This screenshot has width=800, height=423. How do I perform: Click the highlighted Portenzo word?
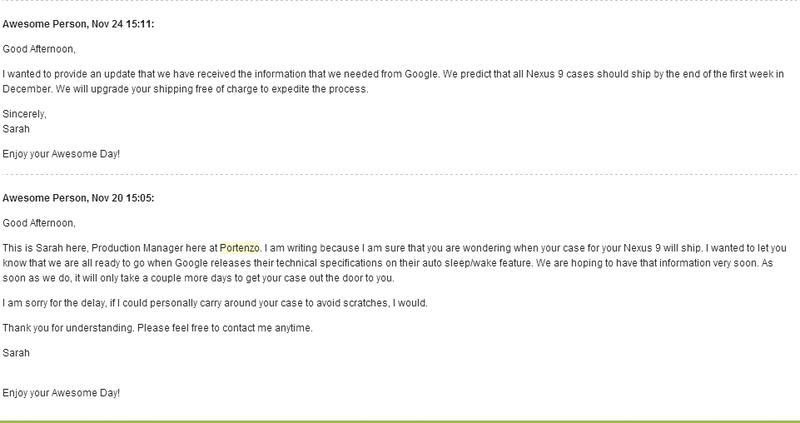[x=240, y=248]
